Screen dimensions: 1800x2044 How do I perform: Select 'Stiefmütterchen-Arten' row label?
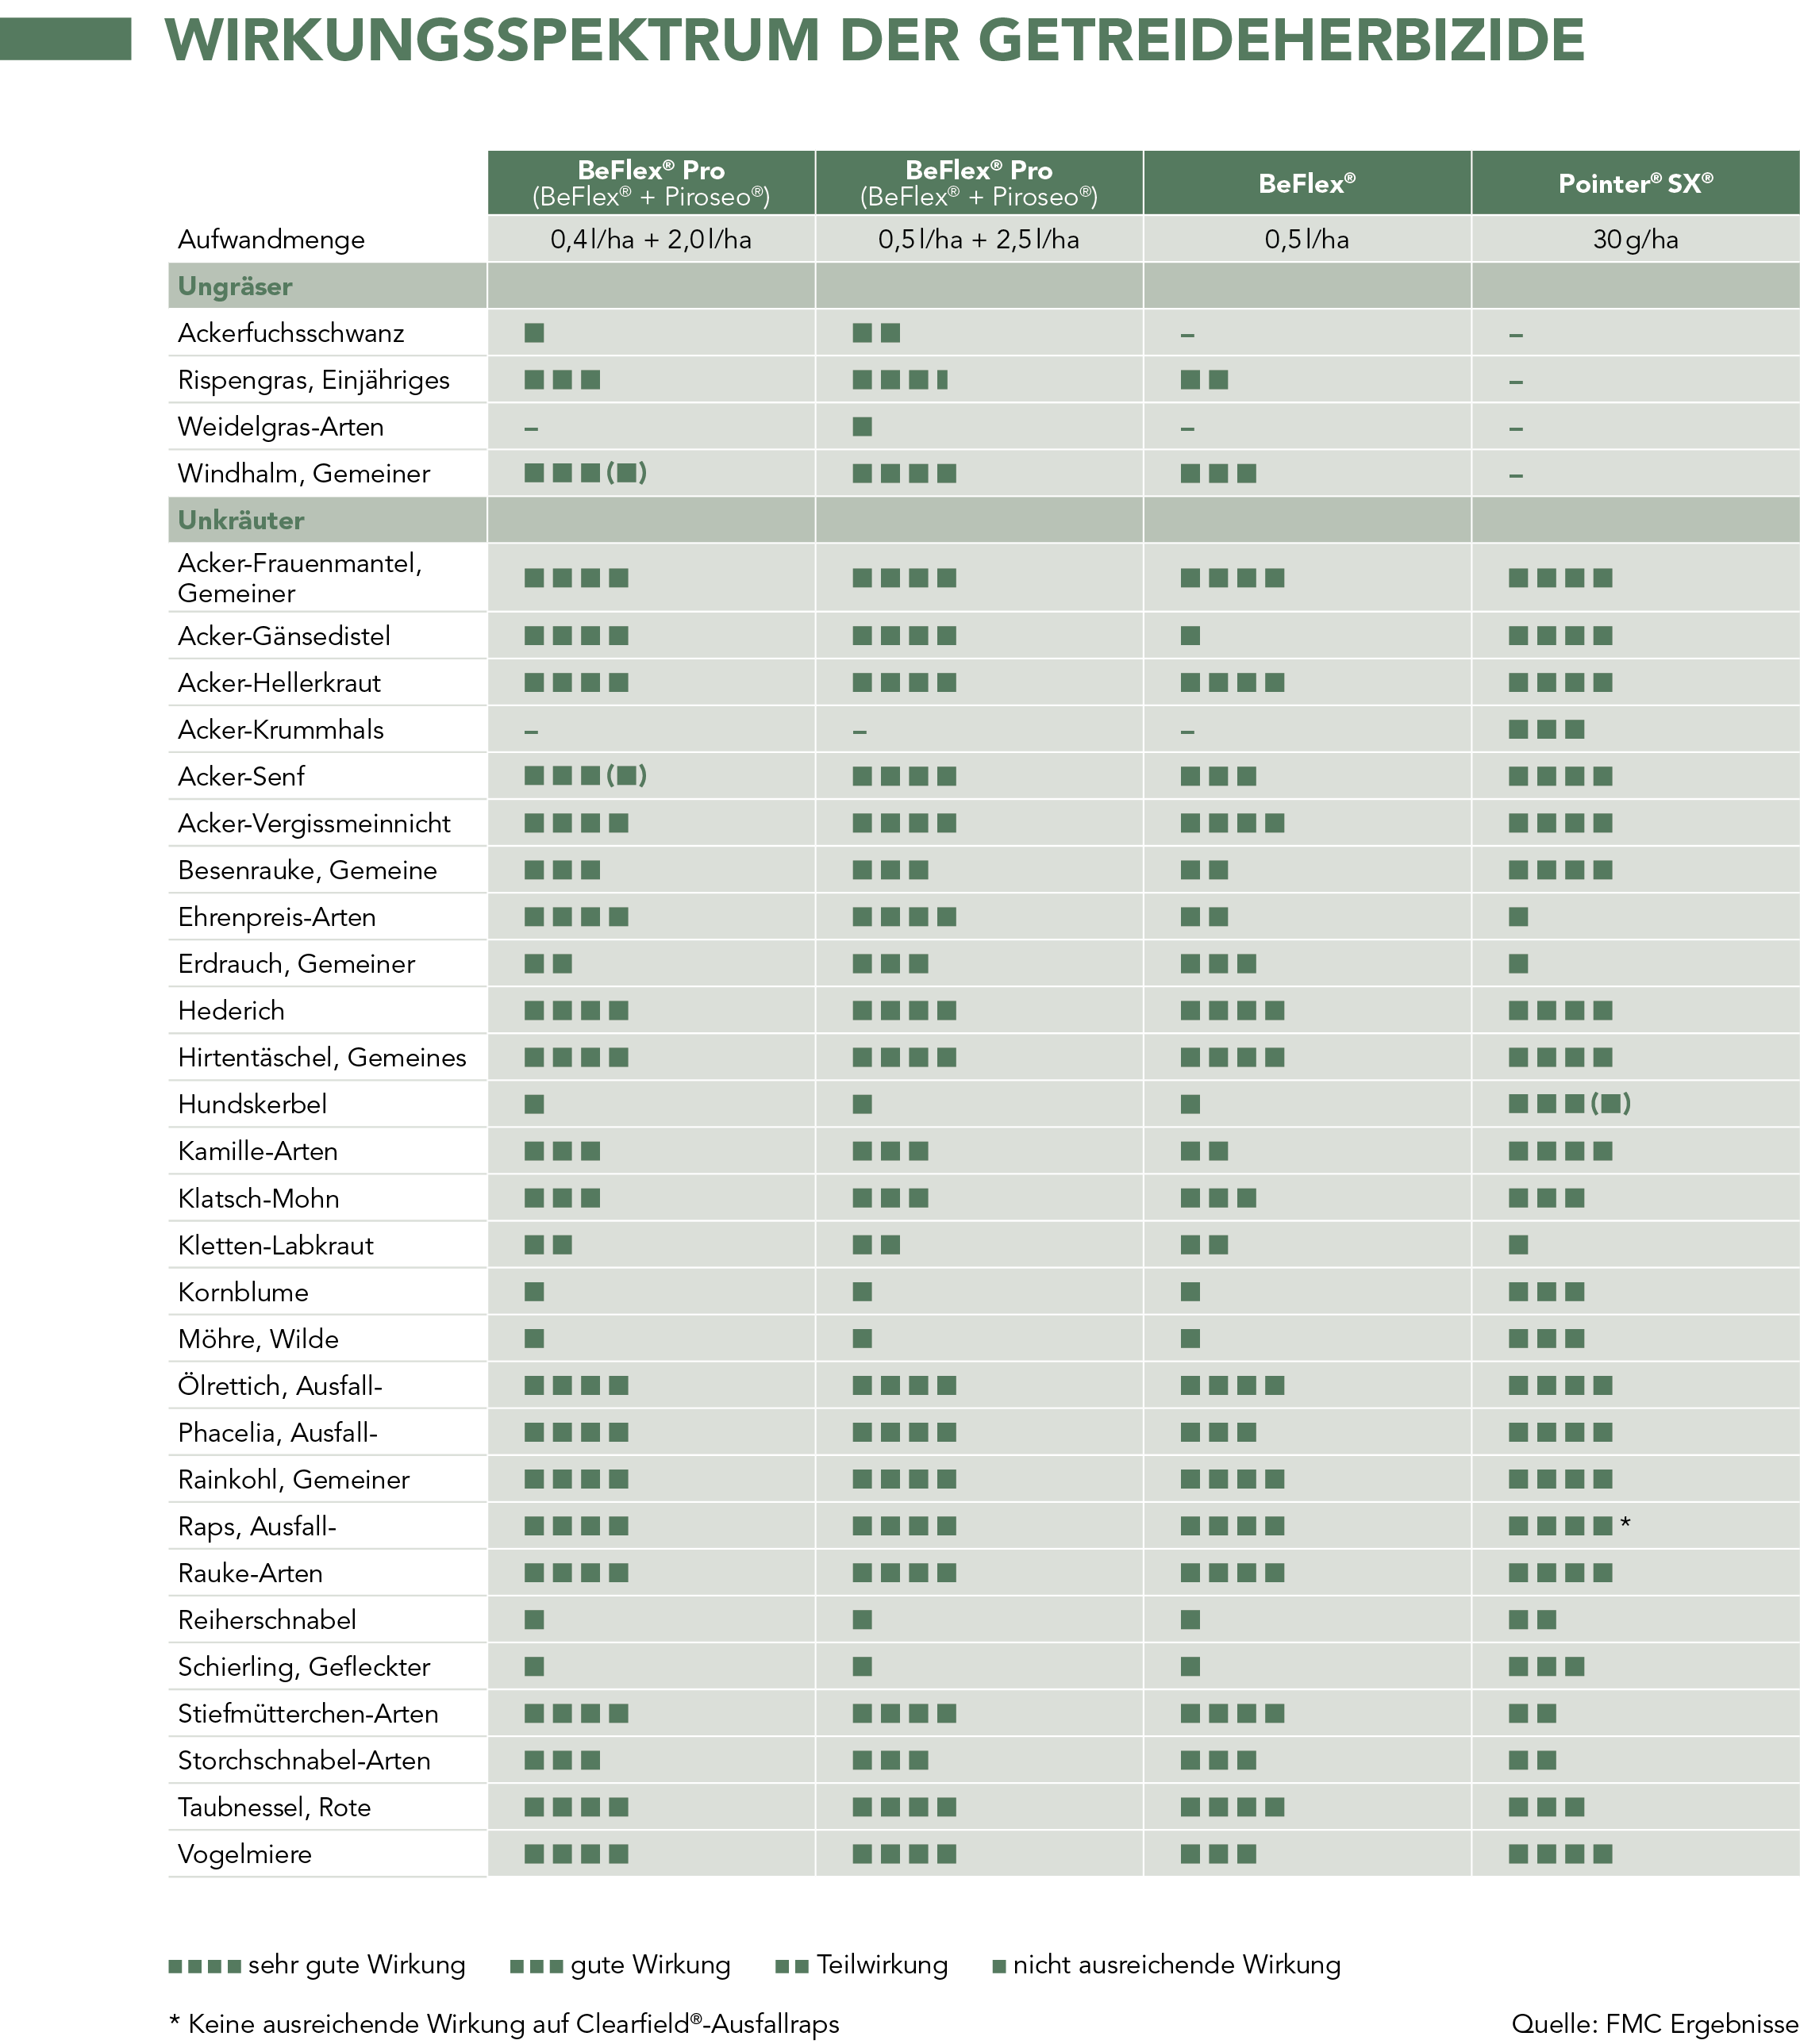point(308,1714)
